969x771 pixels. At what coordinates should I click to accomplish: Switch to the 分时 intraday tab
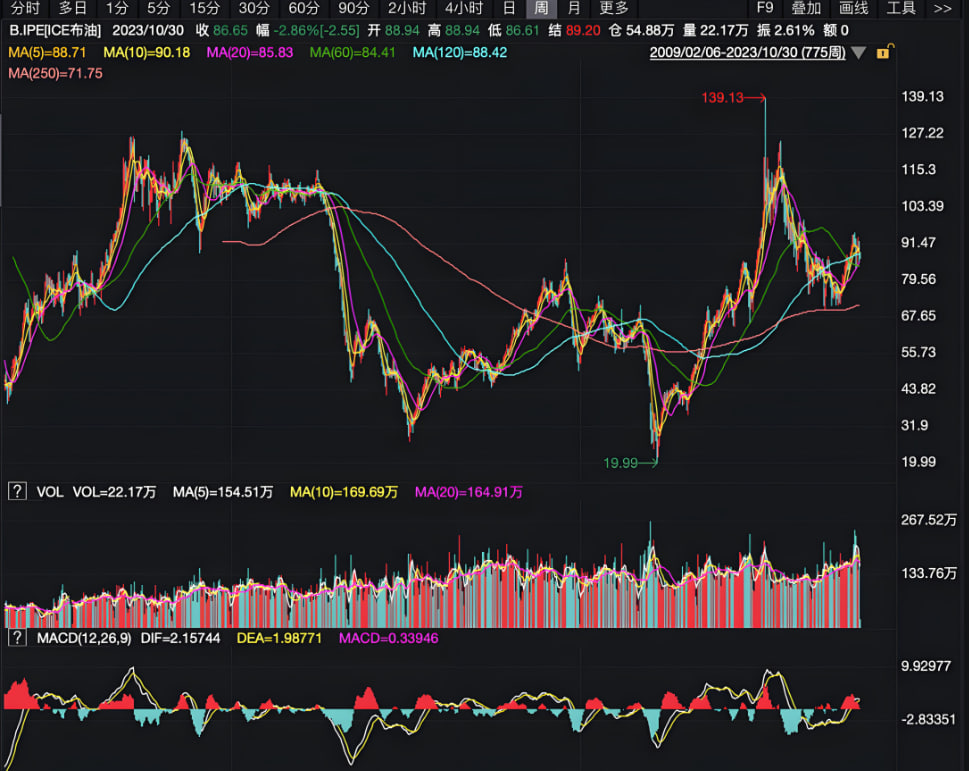(x=25, y=8)
